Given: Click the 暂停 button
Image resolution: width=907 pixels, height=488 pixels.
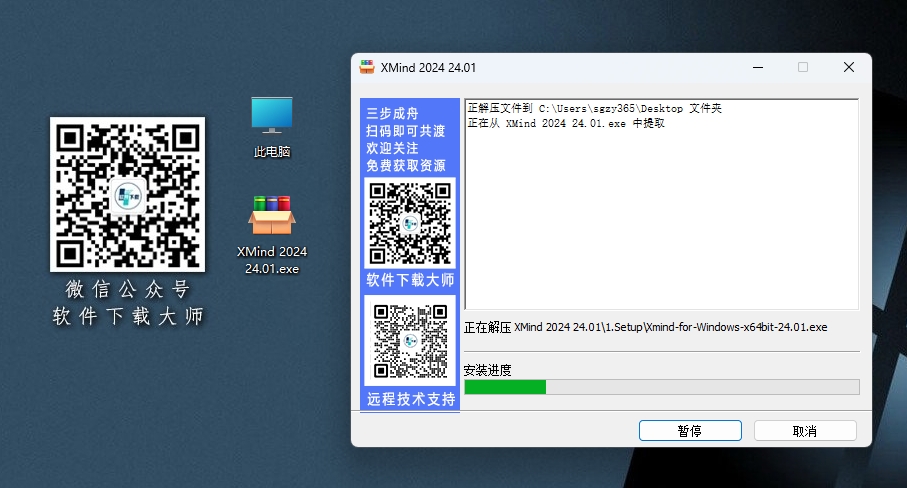Looking at the screenshot, I should point(690,431).
